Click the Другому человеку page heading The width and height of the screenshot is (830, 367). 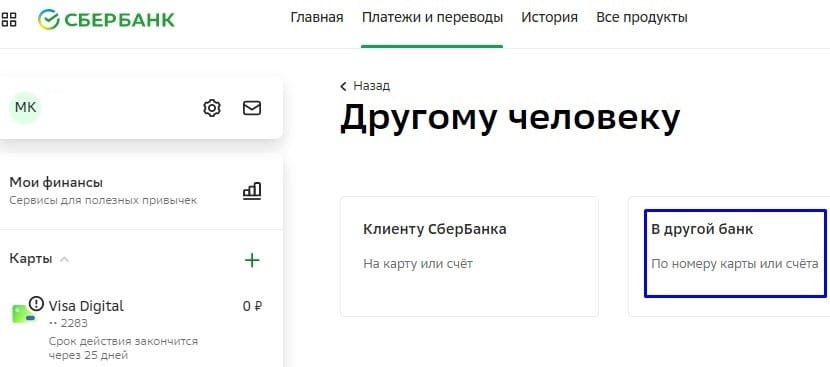click(x=510, y=119)
